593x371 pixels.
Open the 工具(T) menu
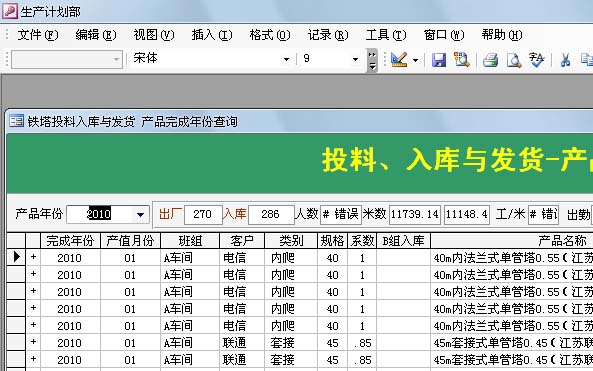tap(386, 35)
